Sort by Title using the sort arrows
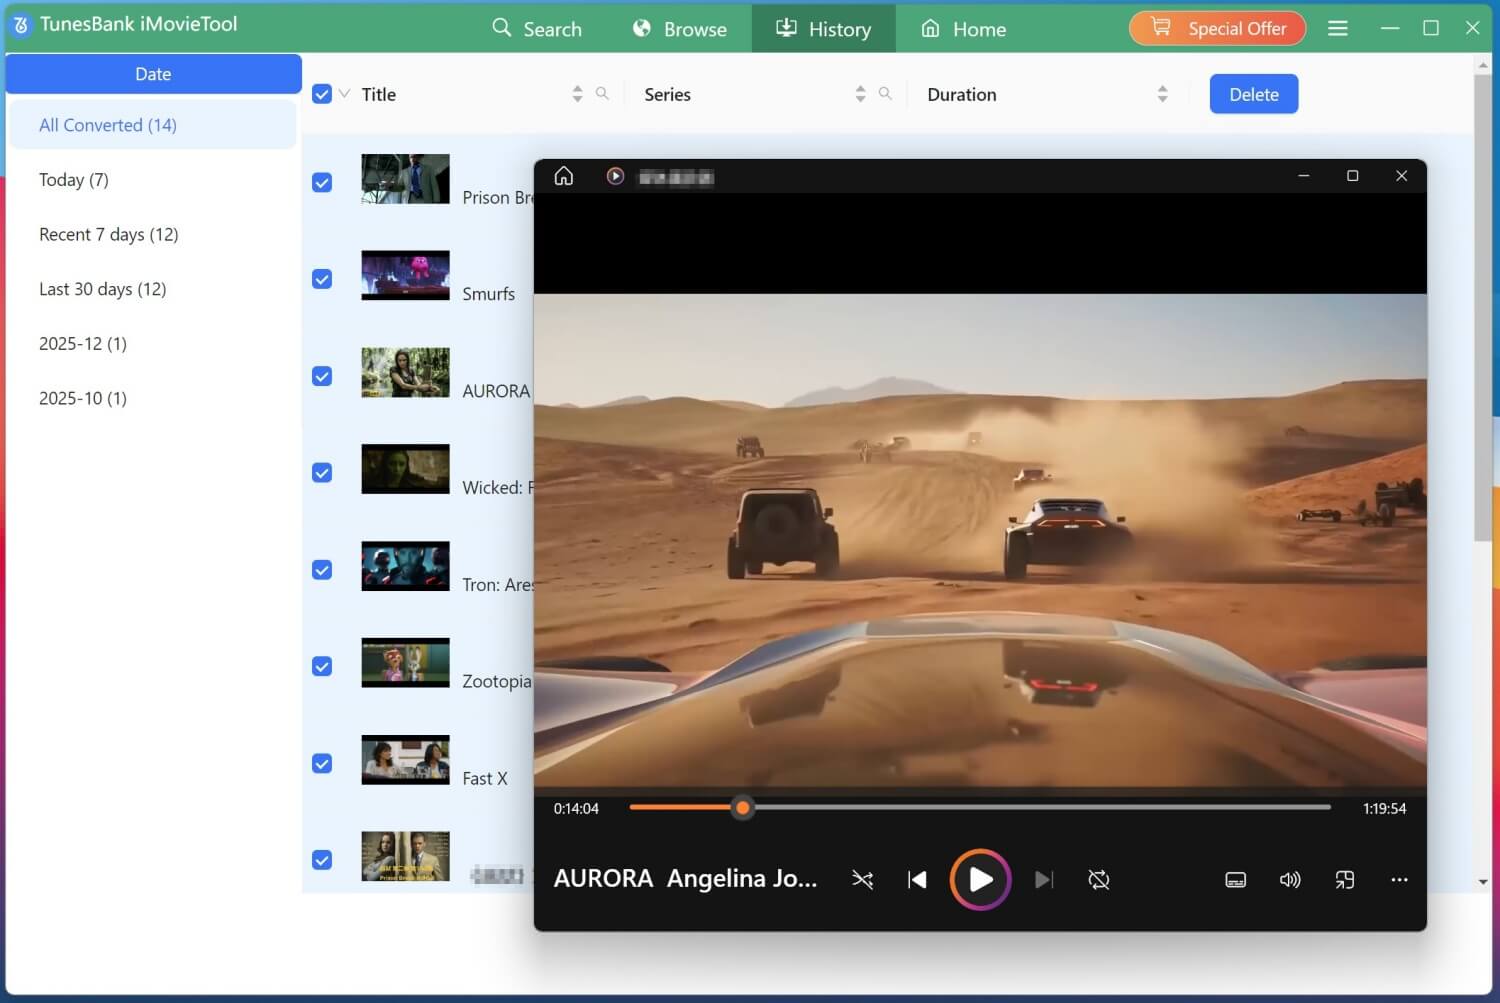Image resolution: width=1500 pixels, height=1003 pixels. (x=577, y=94)
